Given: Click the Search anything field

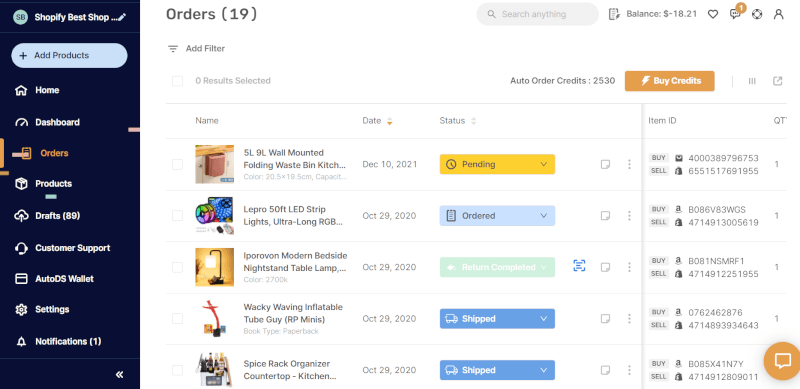Looking at the screenshot, I should click(x=537, y=14).
